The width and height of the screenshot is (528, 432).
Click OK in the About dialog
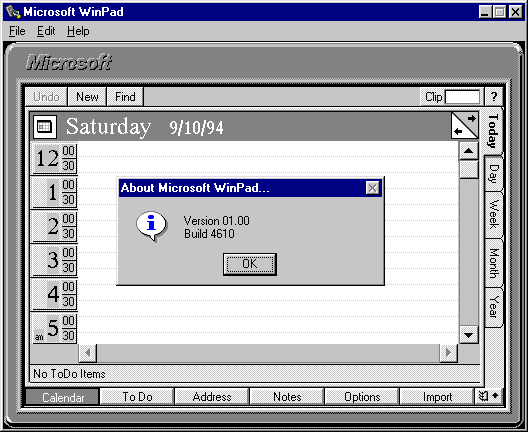coord(250,264)
